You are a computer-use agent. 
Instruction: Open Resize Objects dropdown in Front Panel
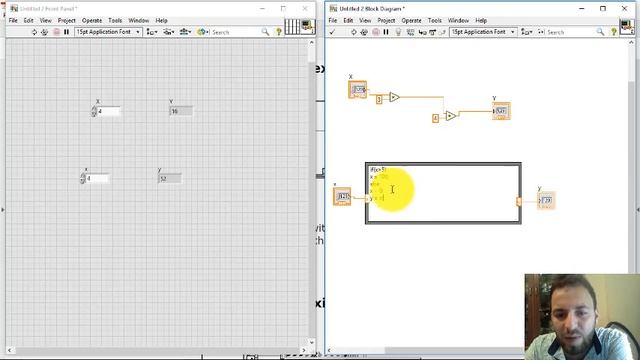[186, 32]
